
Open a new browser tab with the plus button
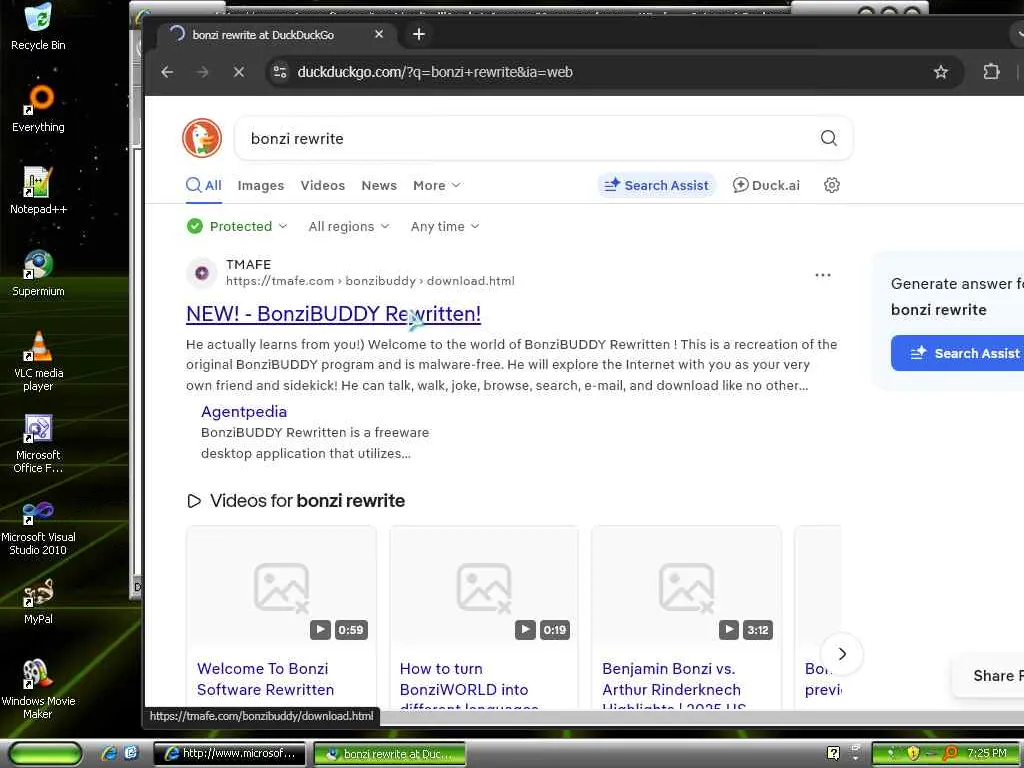(x=419, y=34)
